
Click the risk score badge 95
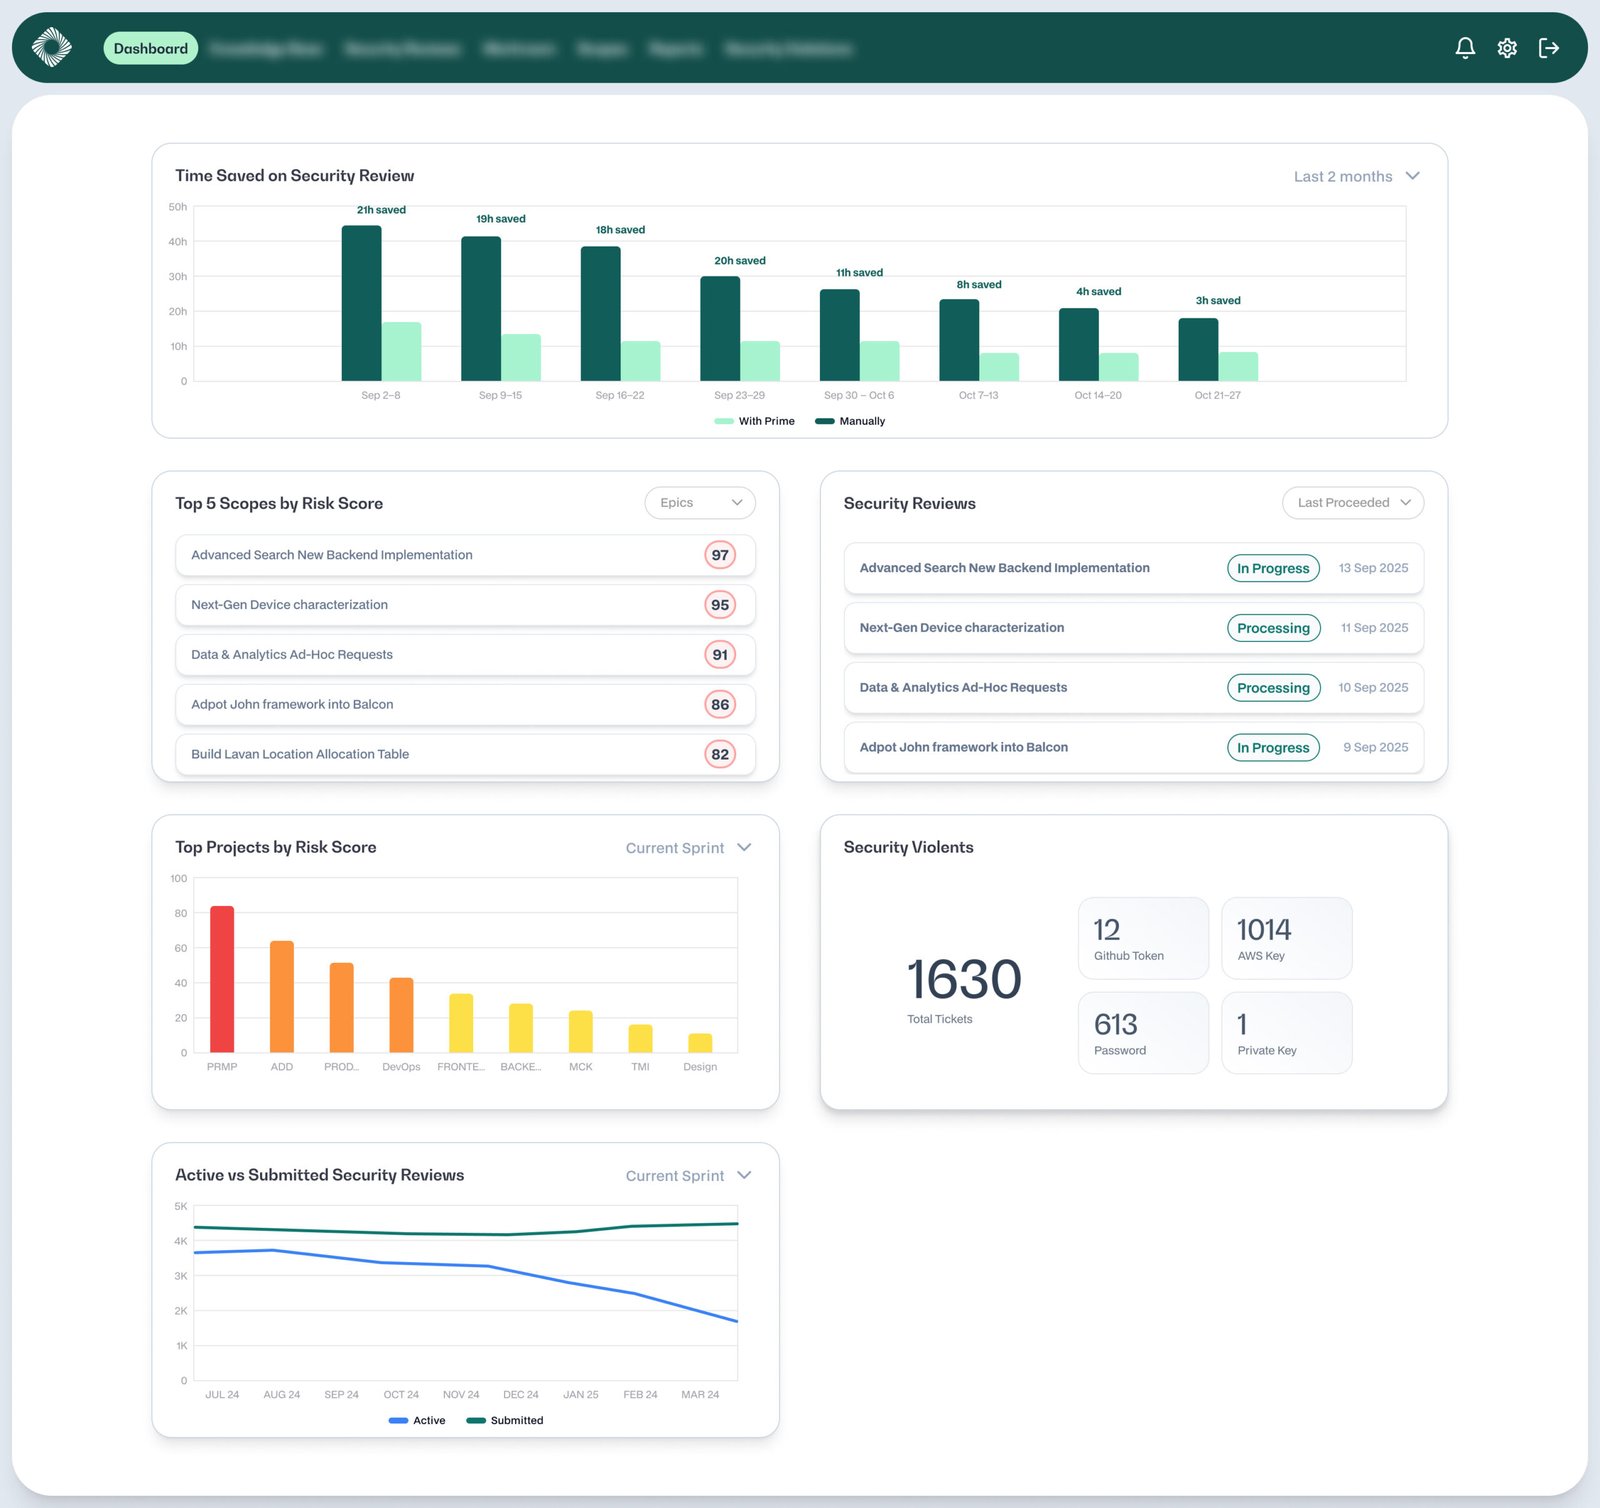pos(720,605)
